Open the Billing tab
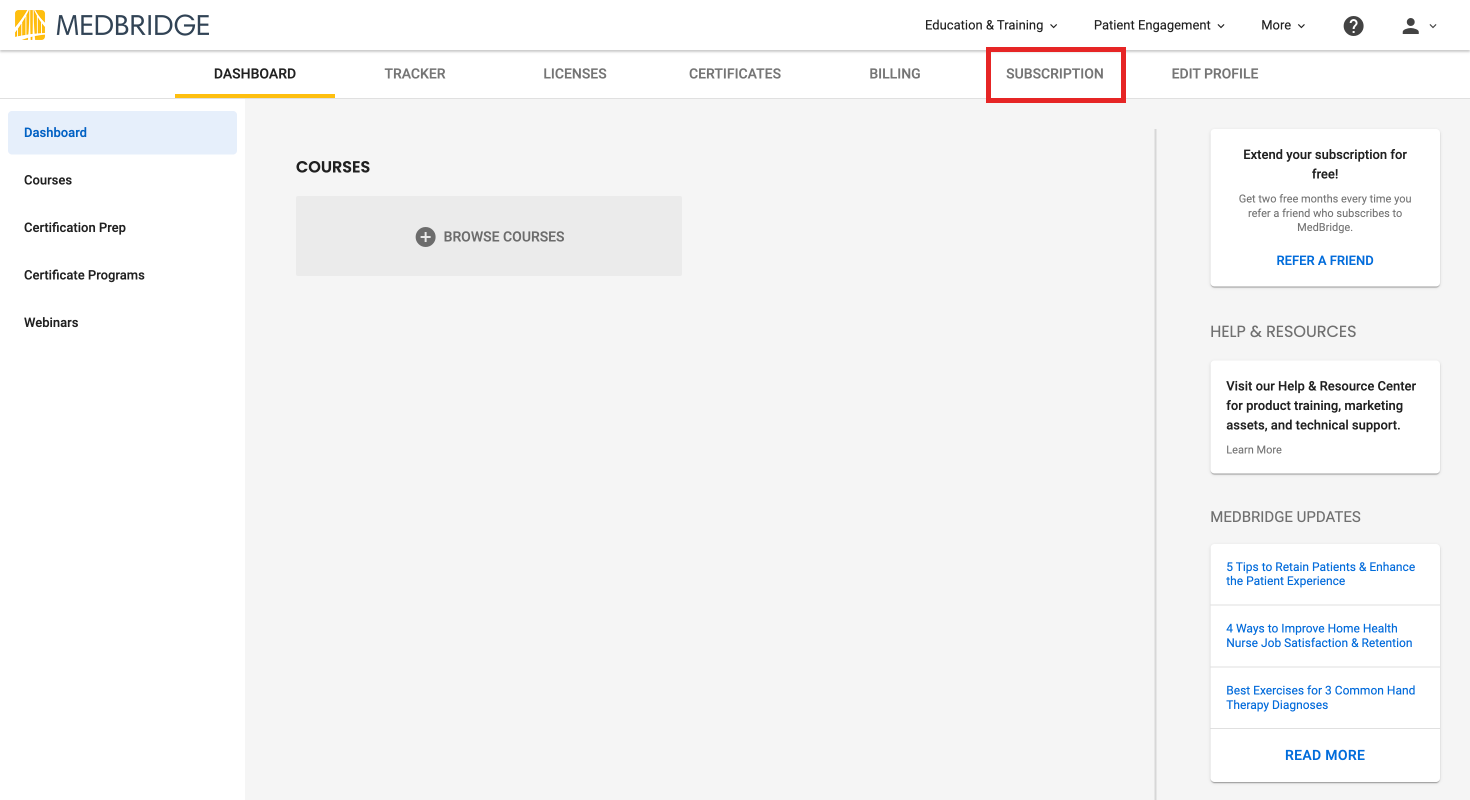 coord(895,74)
